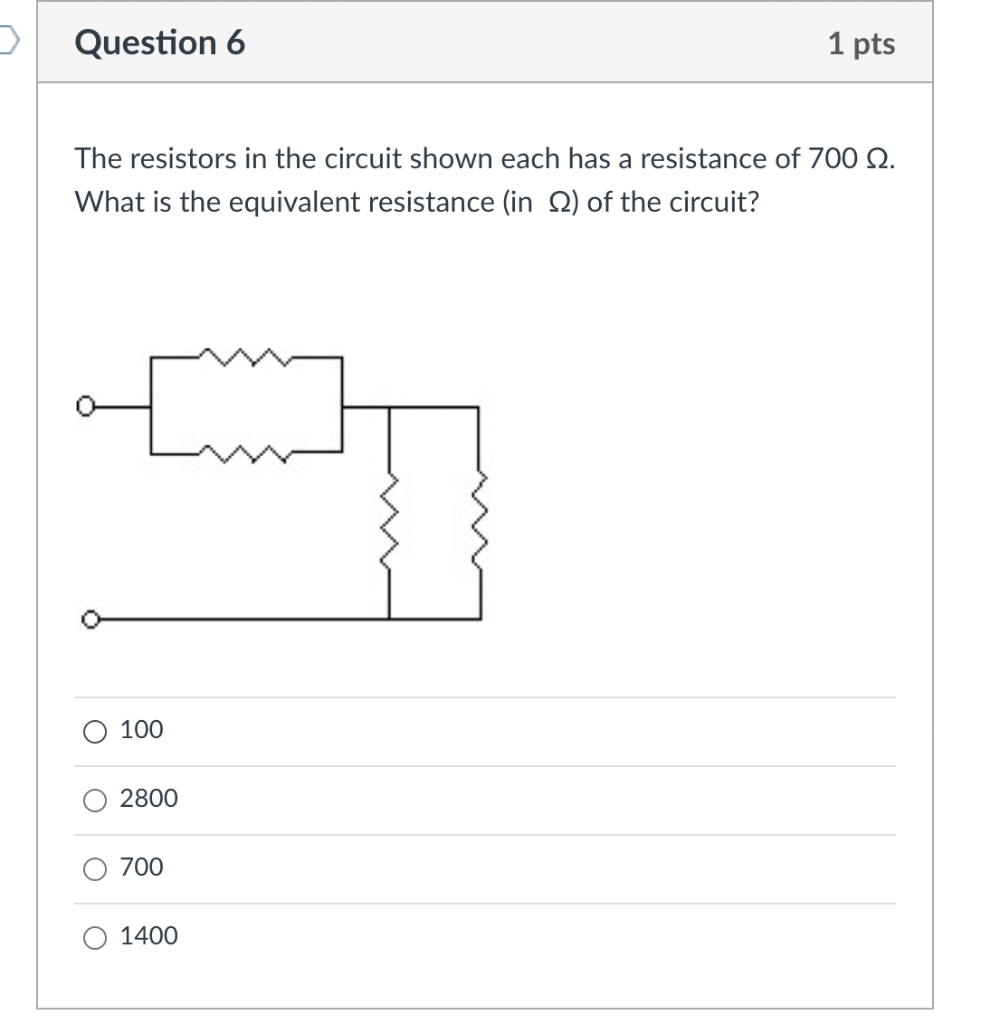The image size is (981, 1024).
Task: Select the 100 radio button
Action: (95, 731)
